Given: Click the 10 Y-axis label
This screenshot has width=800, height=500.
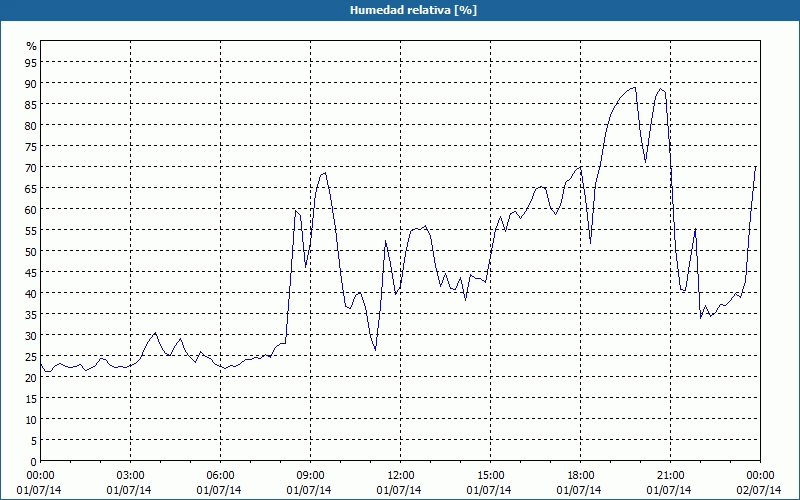Looking at the screenshot, I should [x=31, y=420].
